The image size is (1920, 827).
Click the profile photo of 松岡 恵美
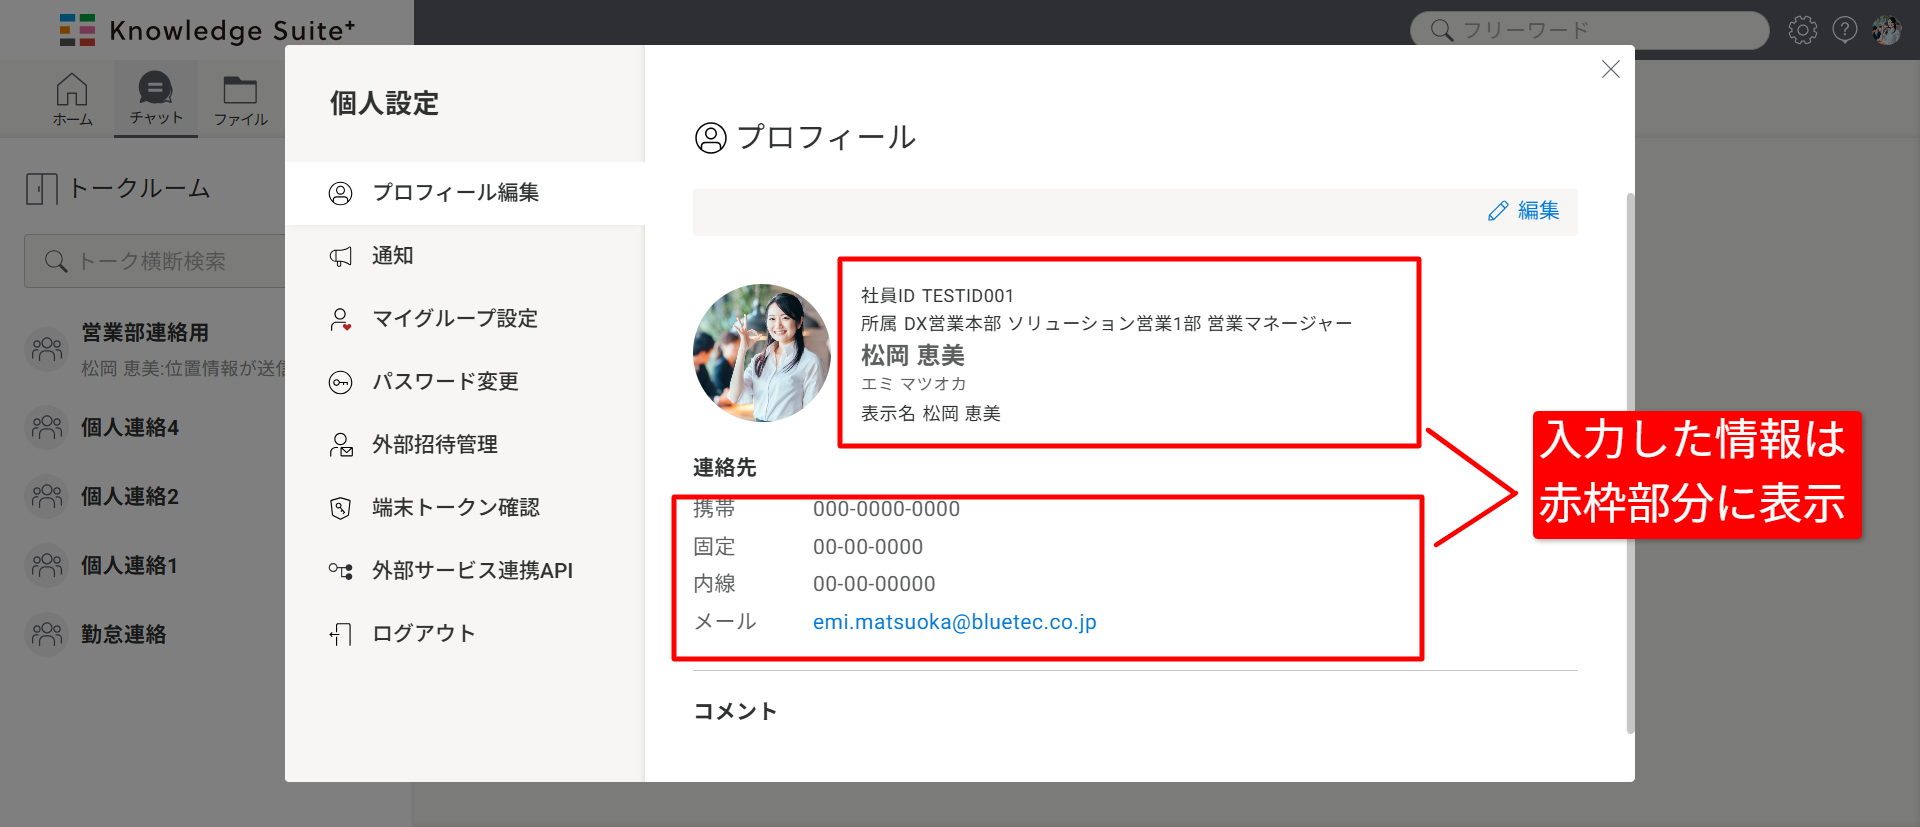762,353
